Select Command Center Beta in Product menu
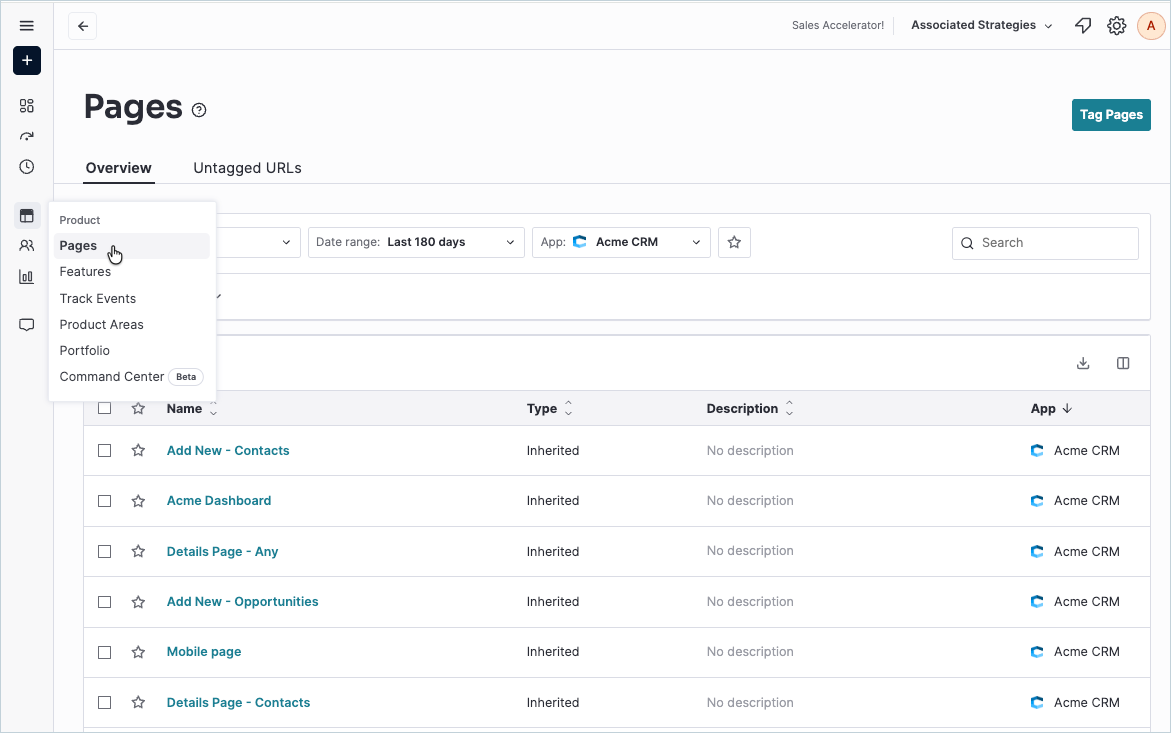The image size is (1171, 733). tap(131, 377)
